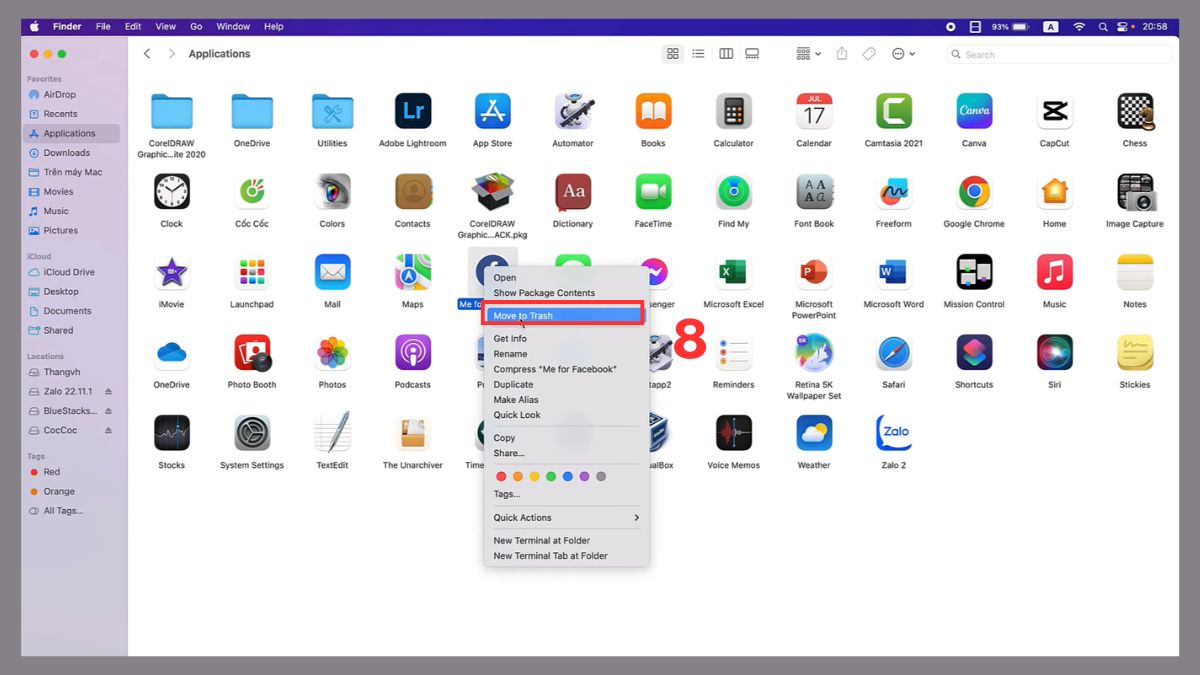This screenshot has height=675, width=1200.
Task: Click the Finder Search field
Action: coord(1059,54)
